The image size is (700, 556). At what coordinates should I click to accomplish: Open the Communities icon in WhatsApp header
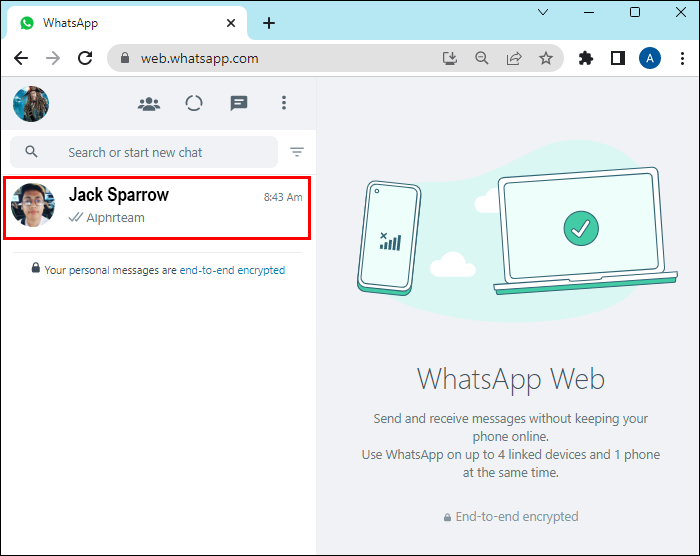149,104
